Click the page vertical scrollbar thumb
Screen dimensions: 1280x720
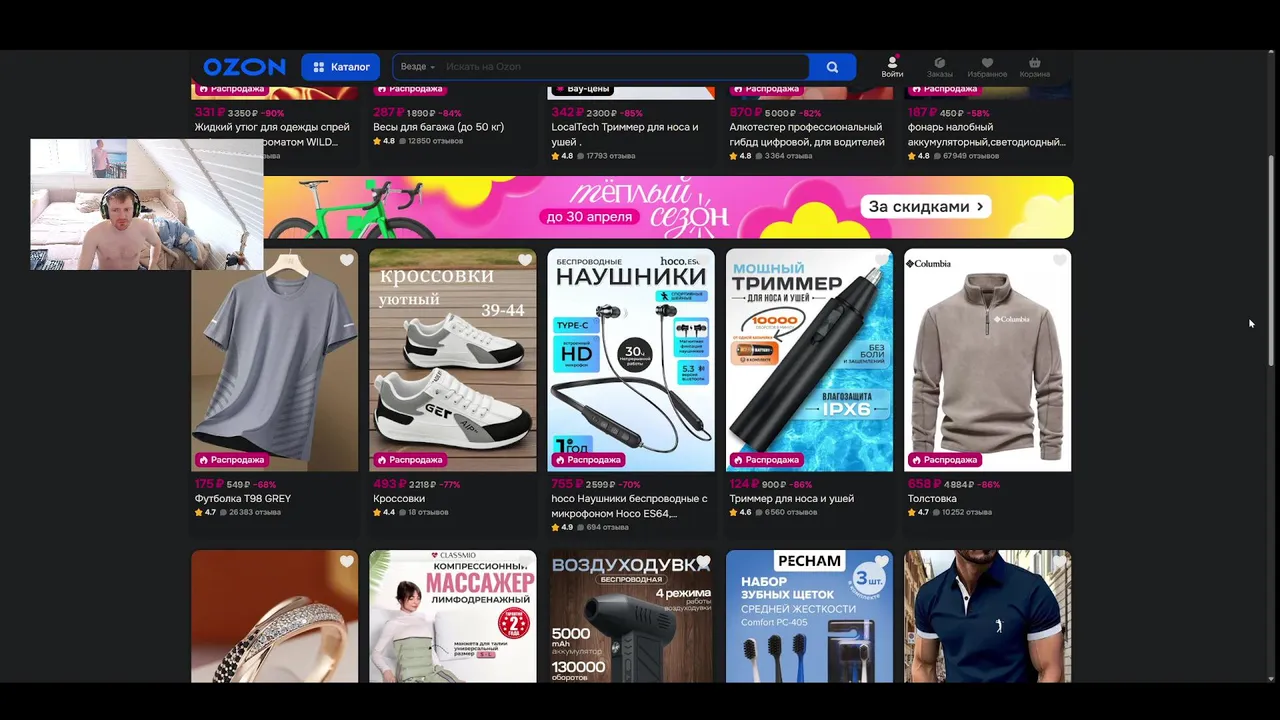pos(1272,260)
